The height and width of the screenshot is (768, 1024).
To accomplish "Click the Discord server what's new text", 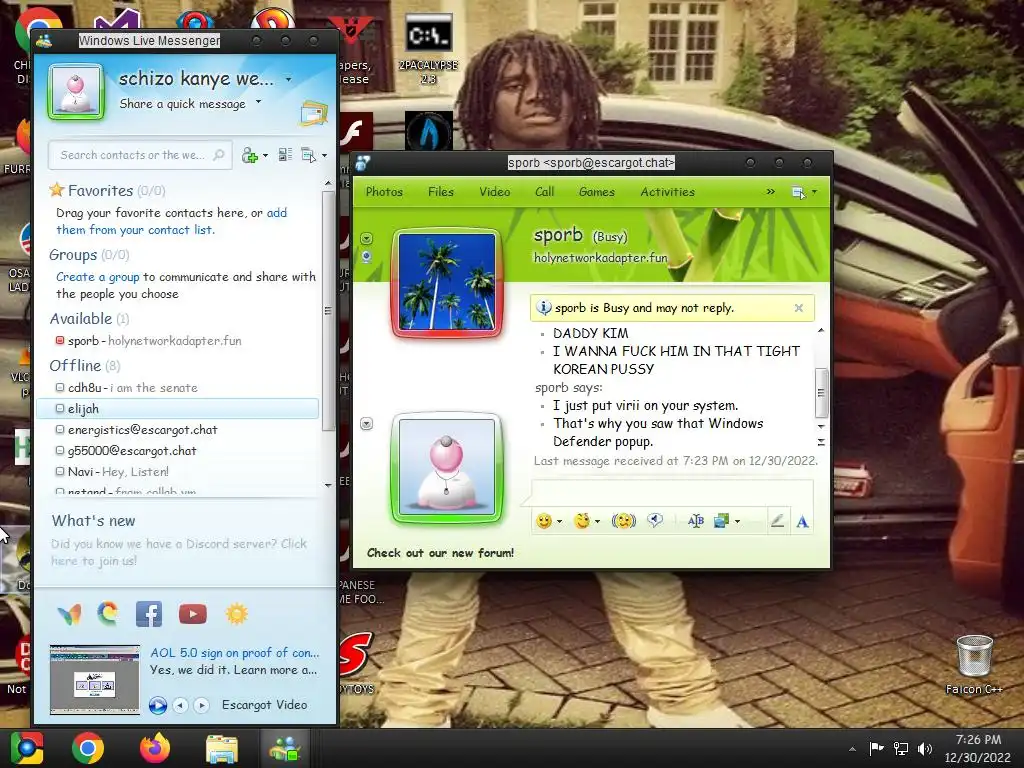I will 179,552.
